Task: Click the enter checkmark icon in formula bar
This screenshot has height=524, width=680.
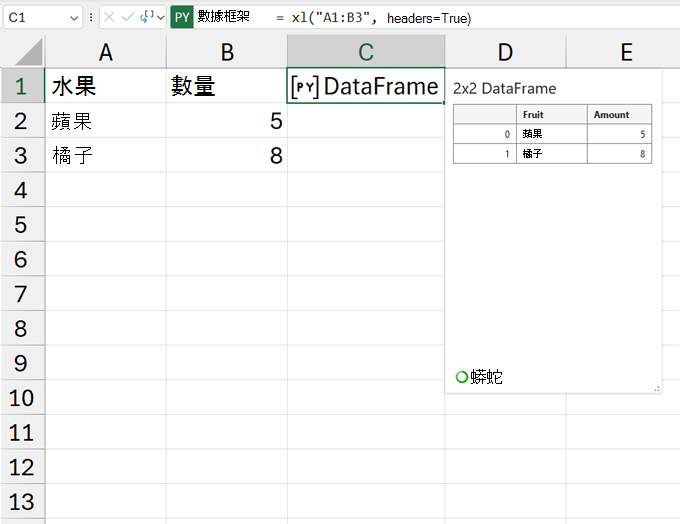Action: click(x=128, y=17)
